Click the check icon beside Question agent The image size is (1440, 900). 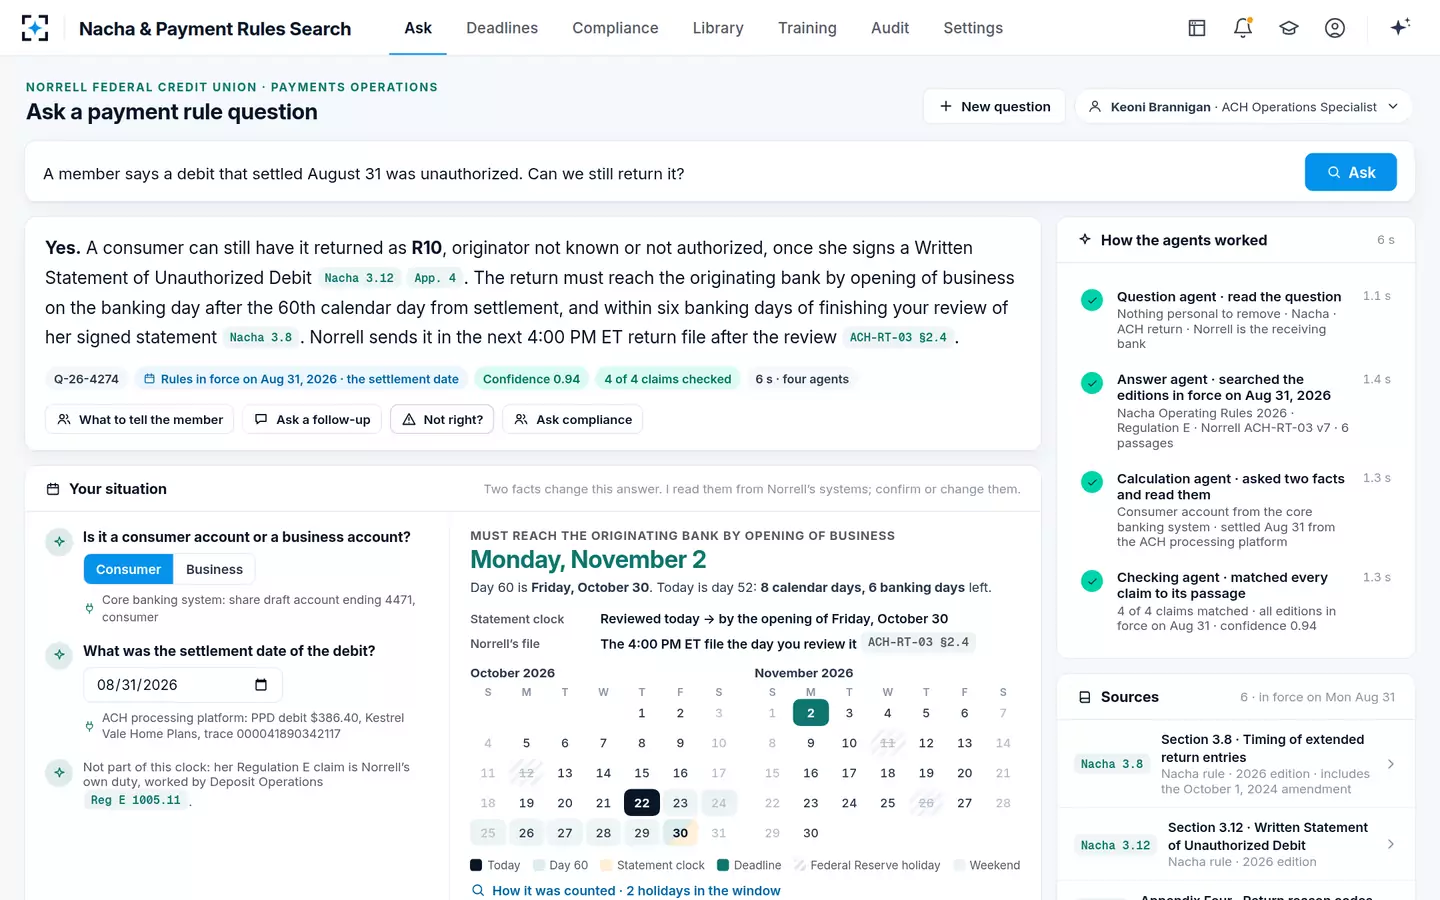(1092, 299)
